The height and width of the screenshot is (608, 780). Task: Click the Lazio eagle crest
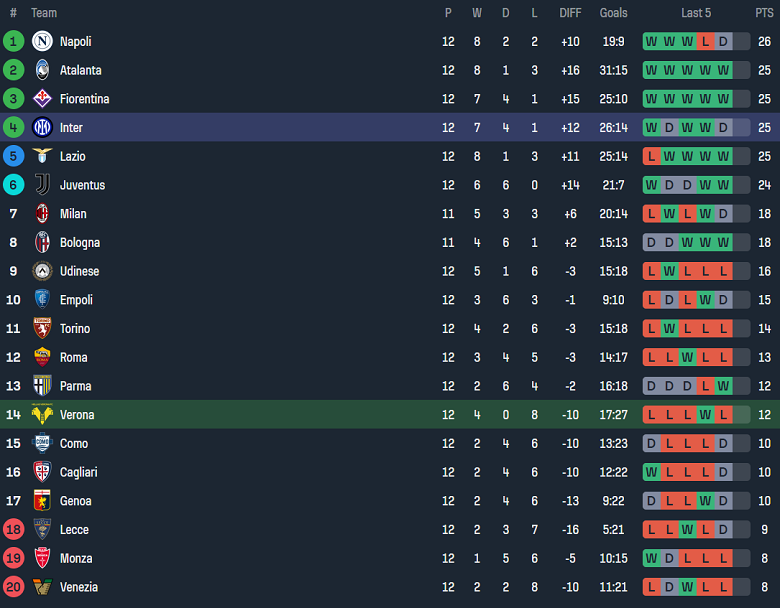click(x=42, y=156)
